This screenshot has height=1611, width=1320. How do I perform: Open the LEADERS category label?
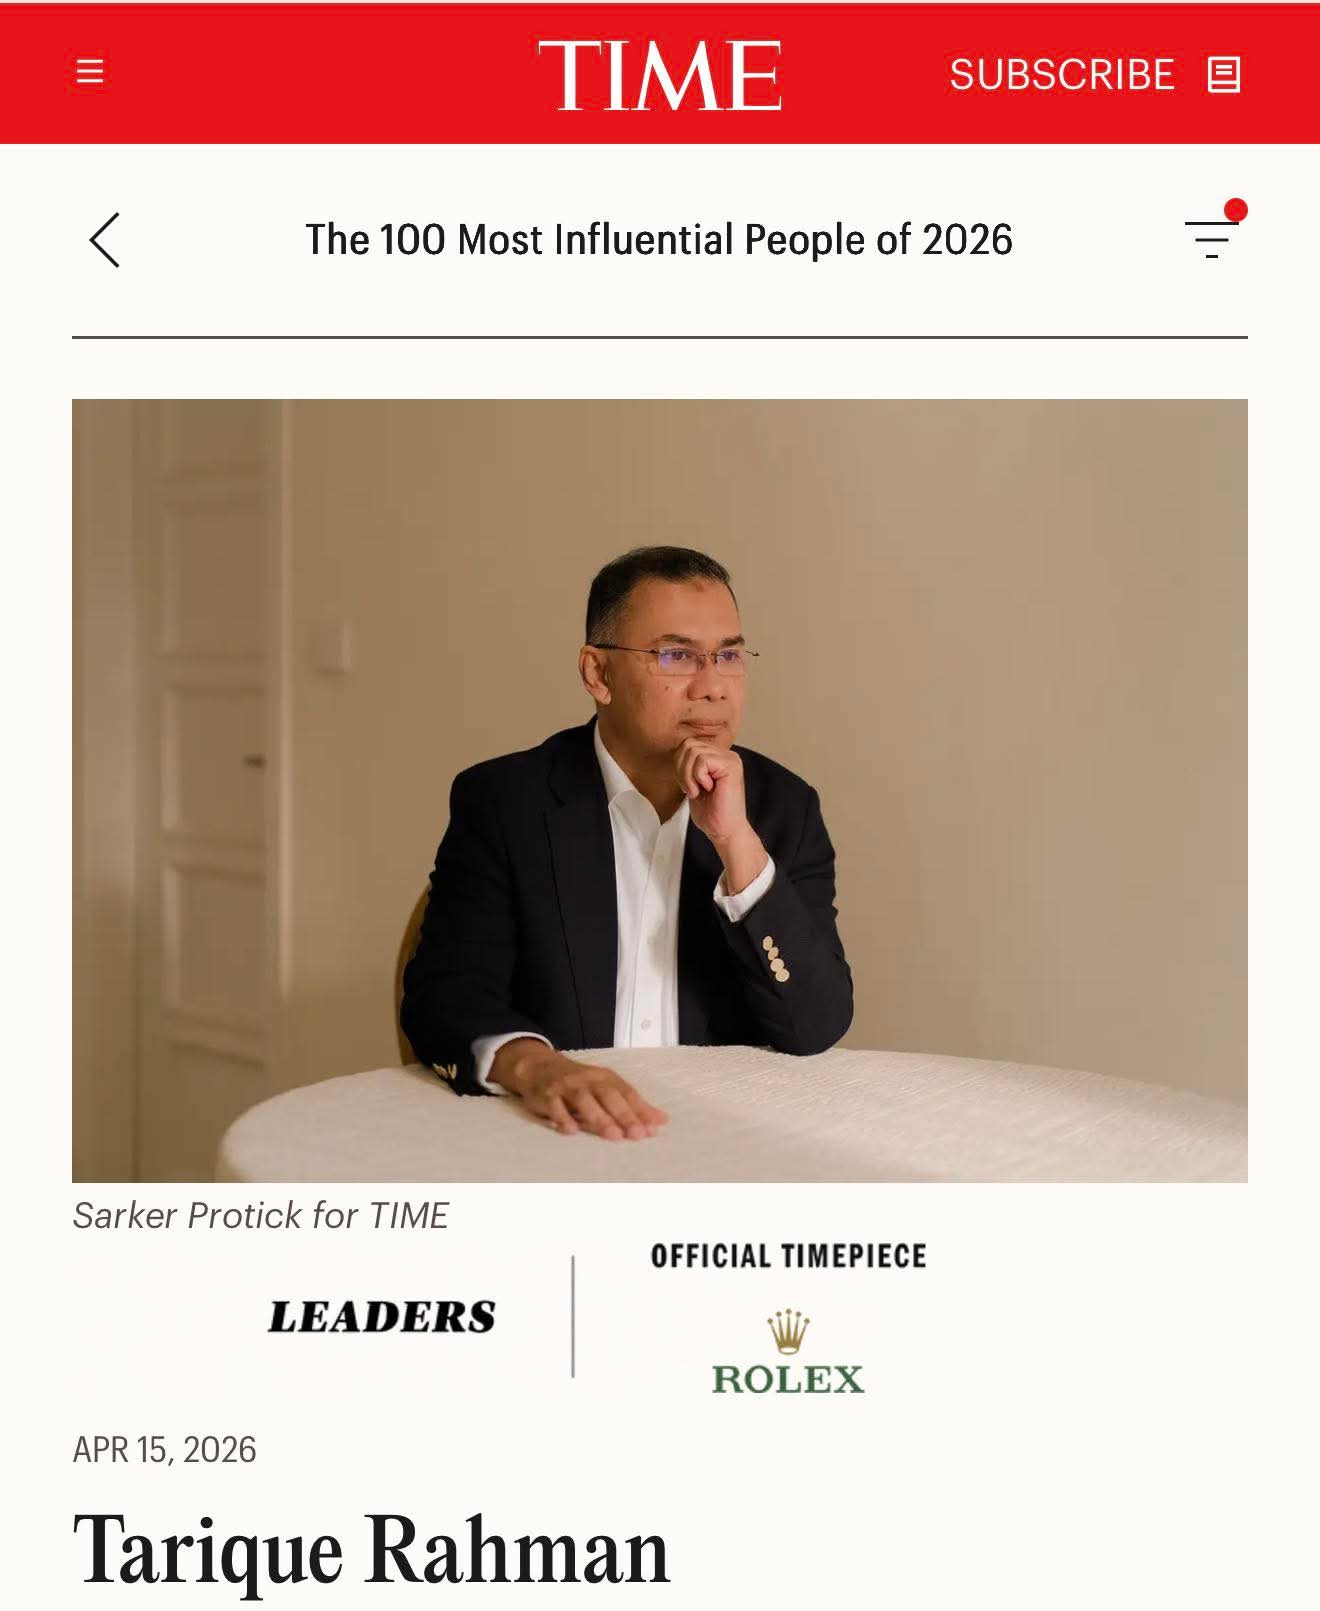tap(383, 1316)
